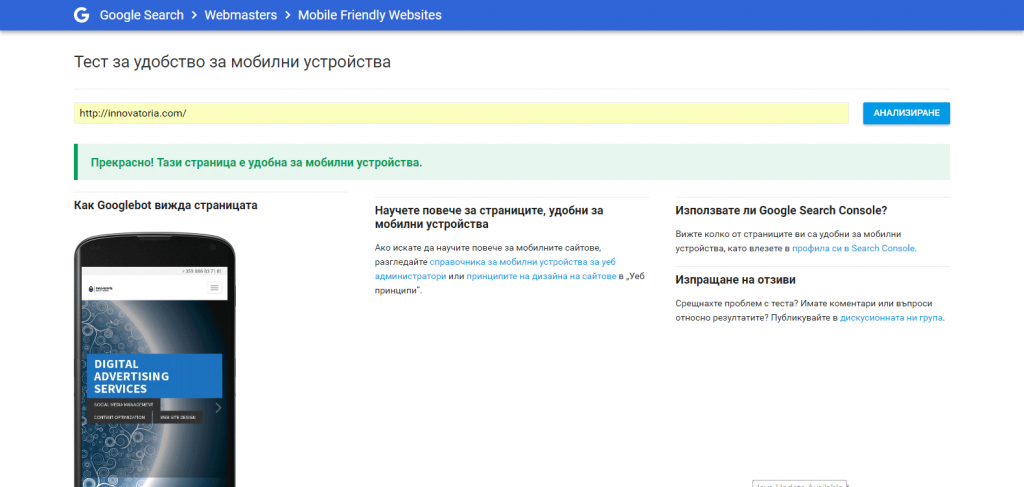This screenshot has height=487, width=1024.
Task: Open профила си в Search Console link
Action: click(x=854, y=248)
